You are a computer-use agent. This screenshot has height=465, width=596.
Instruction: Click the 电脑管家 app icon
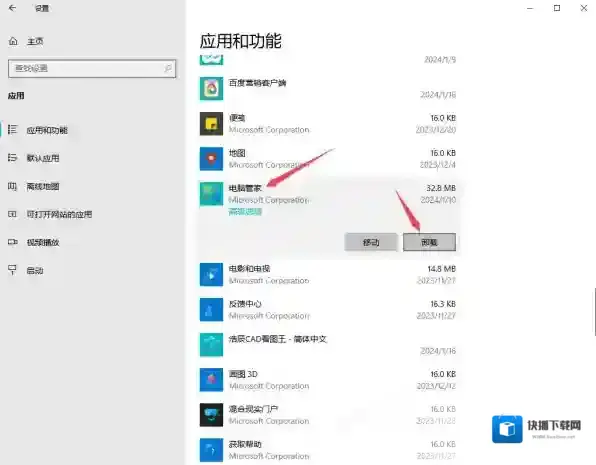pos(211,194)
